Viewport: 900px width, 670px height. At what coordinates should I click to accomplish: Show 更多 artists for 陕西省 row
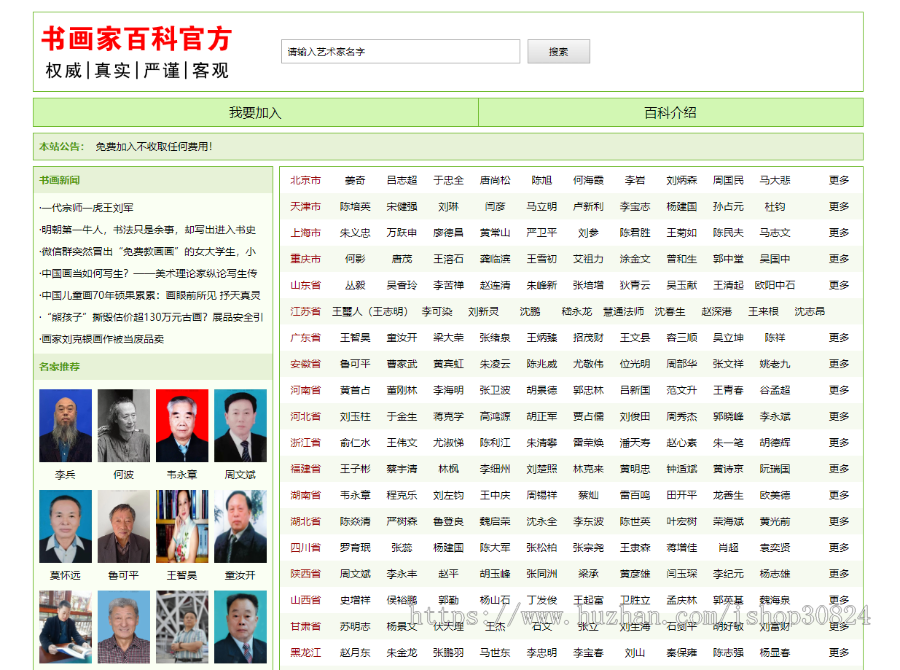(839, 574)
